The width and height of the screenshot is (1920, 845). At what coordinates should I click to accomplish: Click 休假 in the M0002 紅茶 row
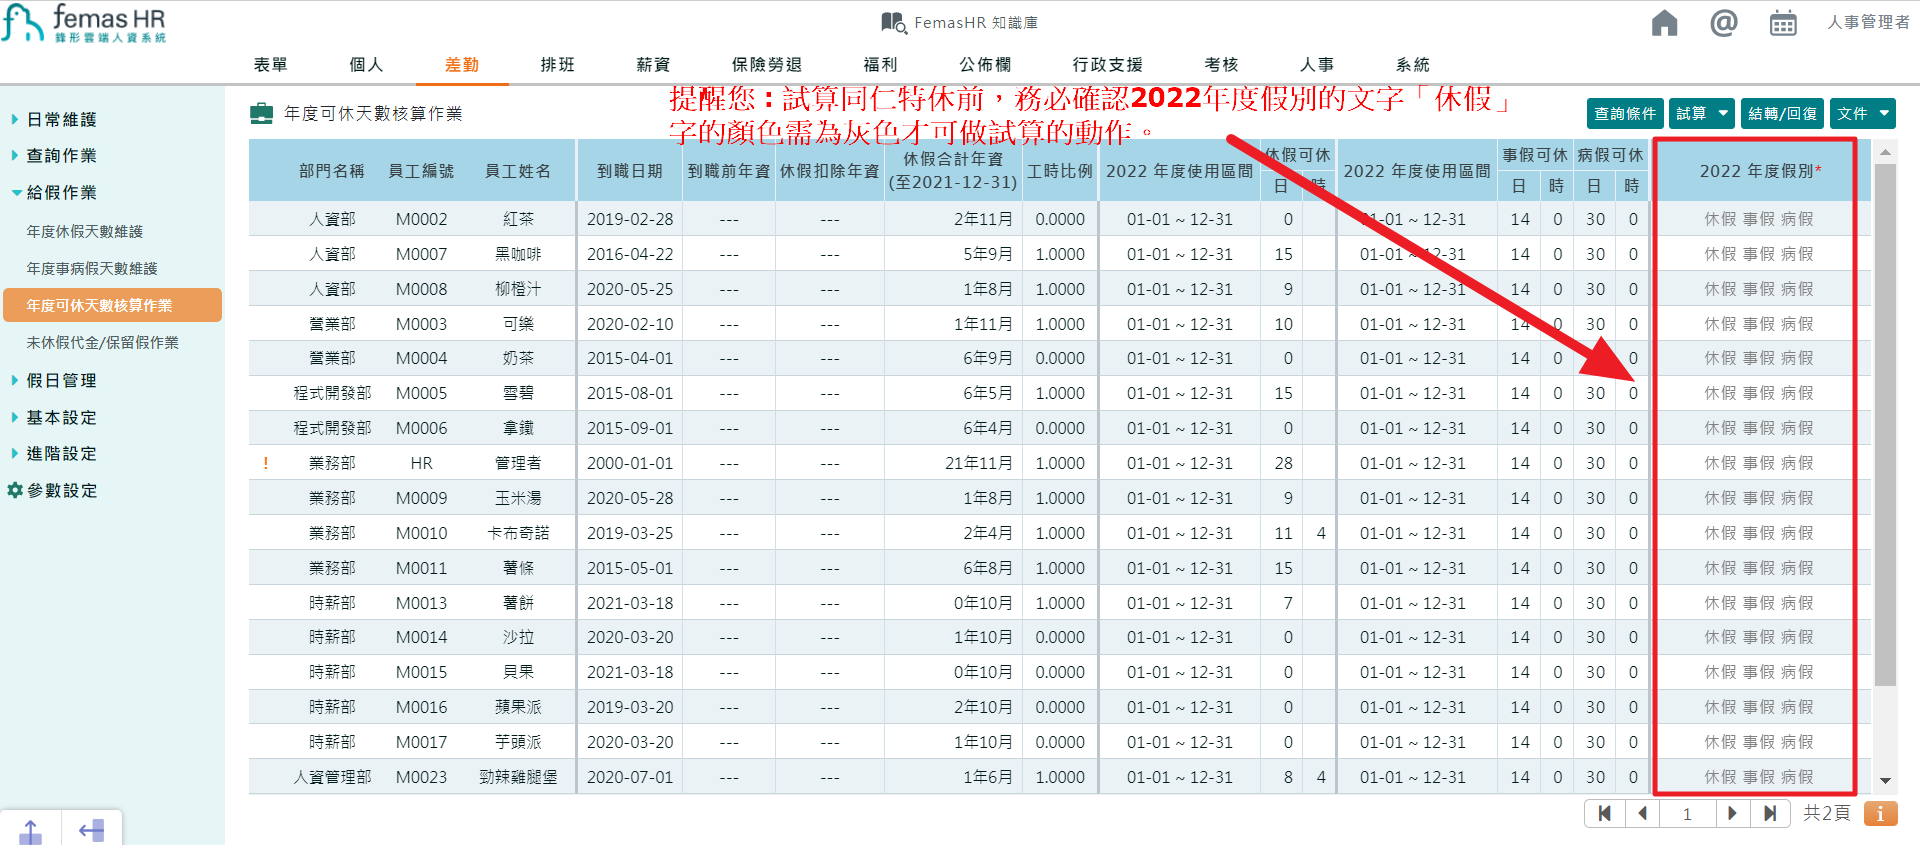1720,219
